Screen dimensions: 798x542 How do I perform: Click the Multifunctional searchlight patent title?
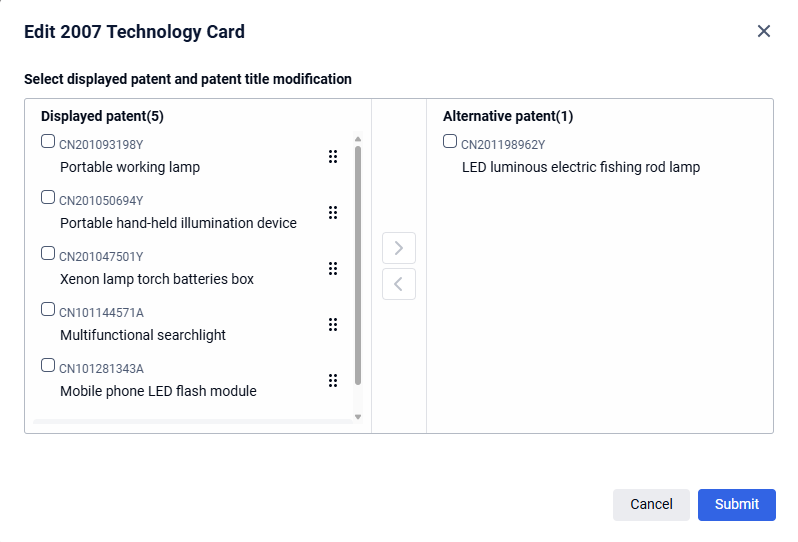143,335
